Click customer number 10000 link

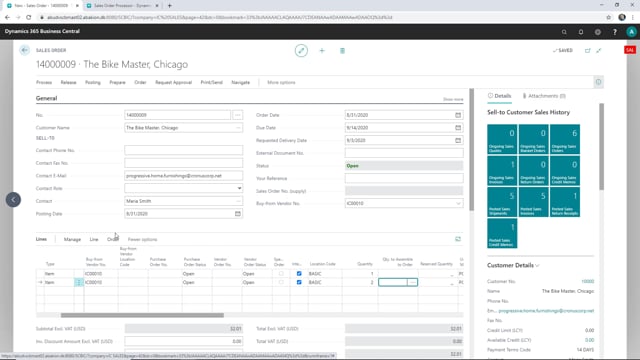pyautogui.click(x=588, y=282)
